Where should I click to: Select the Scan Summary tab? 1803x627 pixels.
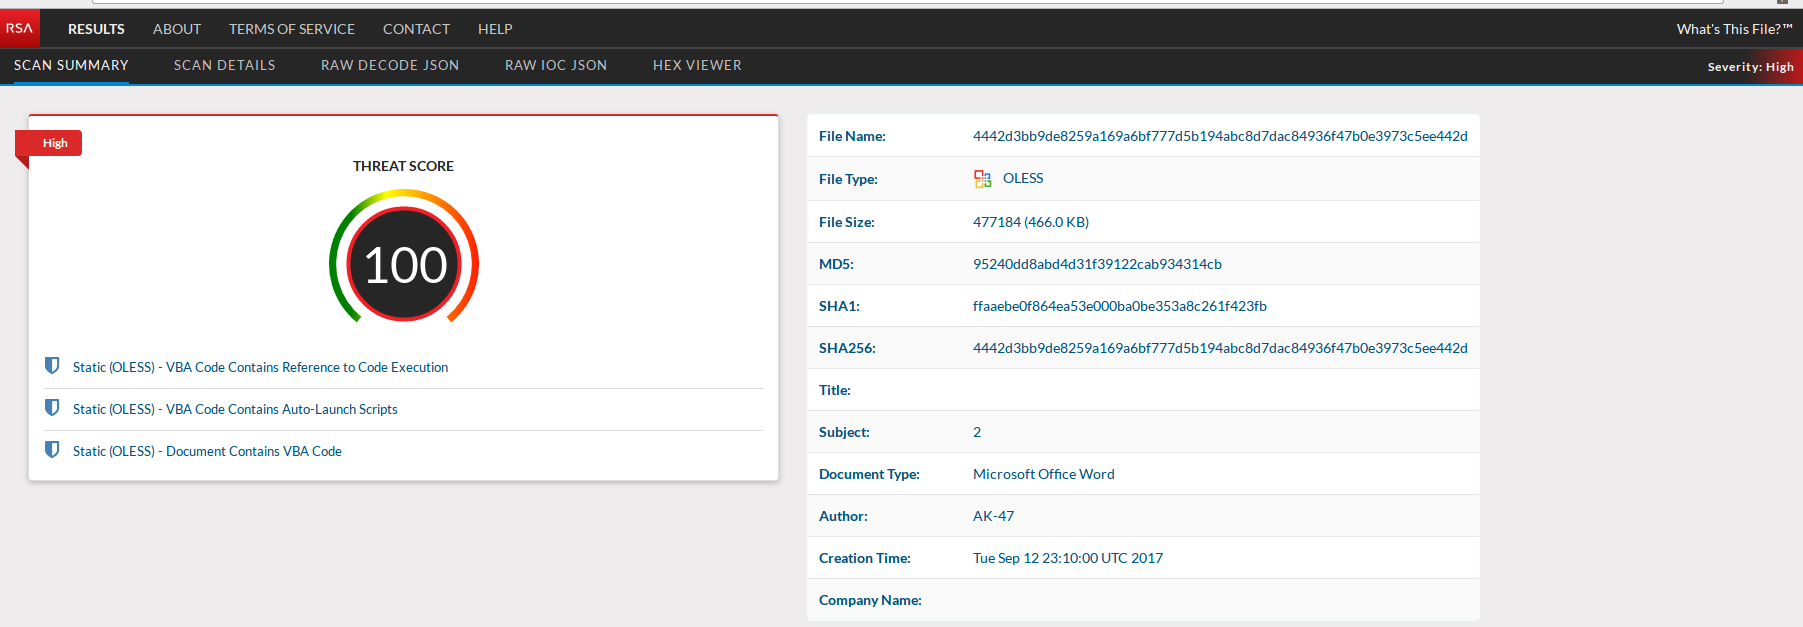click(x=71, y=65)
